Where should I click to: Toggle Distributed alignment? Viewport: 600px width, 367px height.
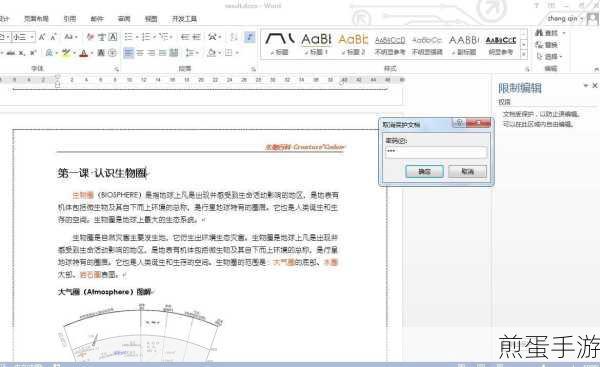(174, 53)
